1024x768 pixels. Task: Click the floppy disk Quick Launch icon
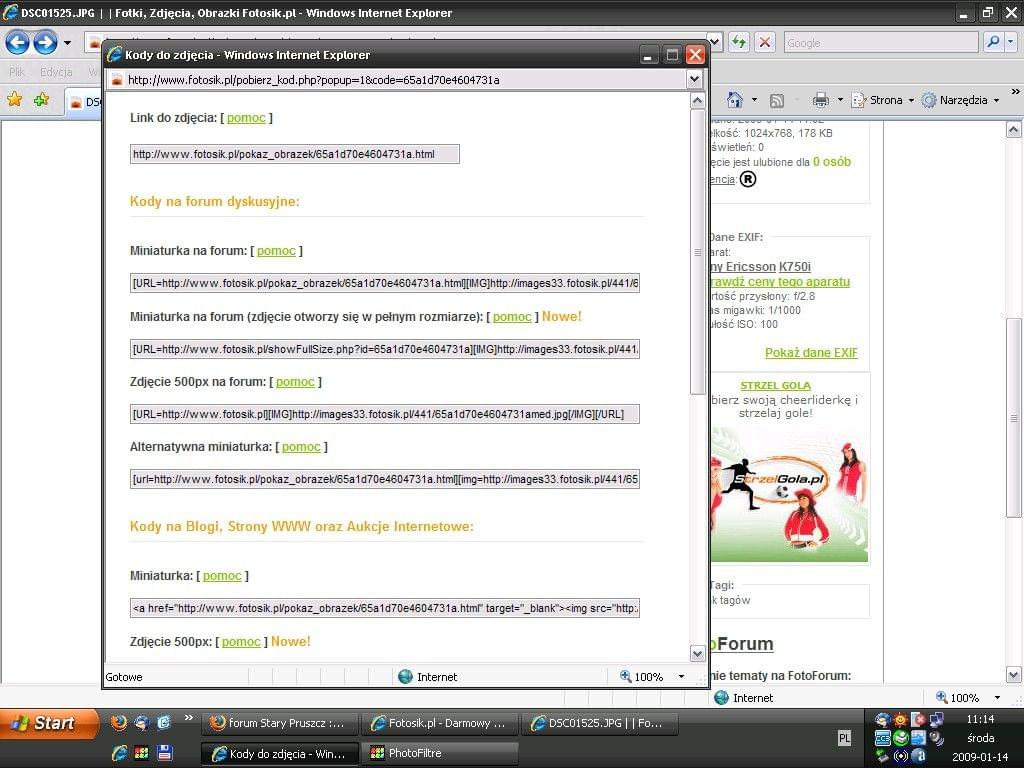coord(165,752)
